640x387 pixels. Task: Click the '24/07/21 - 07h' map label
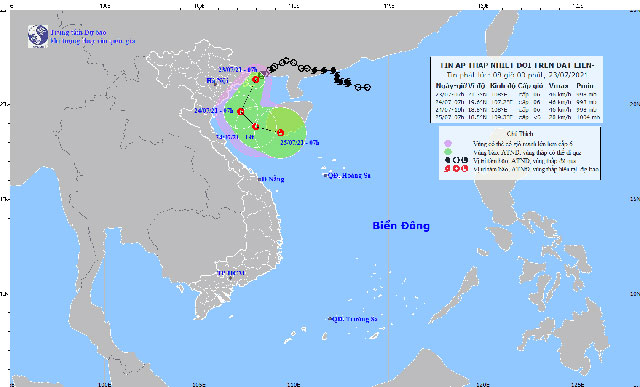coord(215,111)
